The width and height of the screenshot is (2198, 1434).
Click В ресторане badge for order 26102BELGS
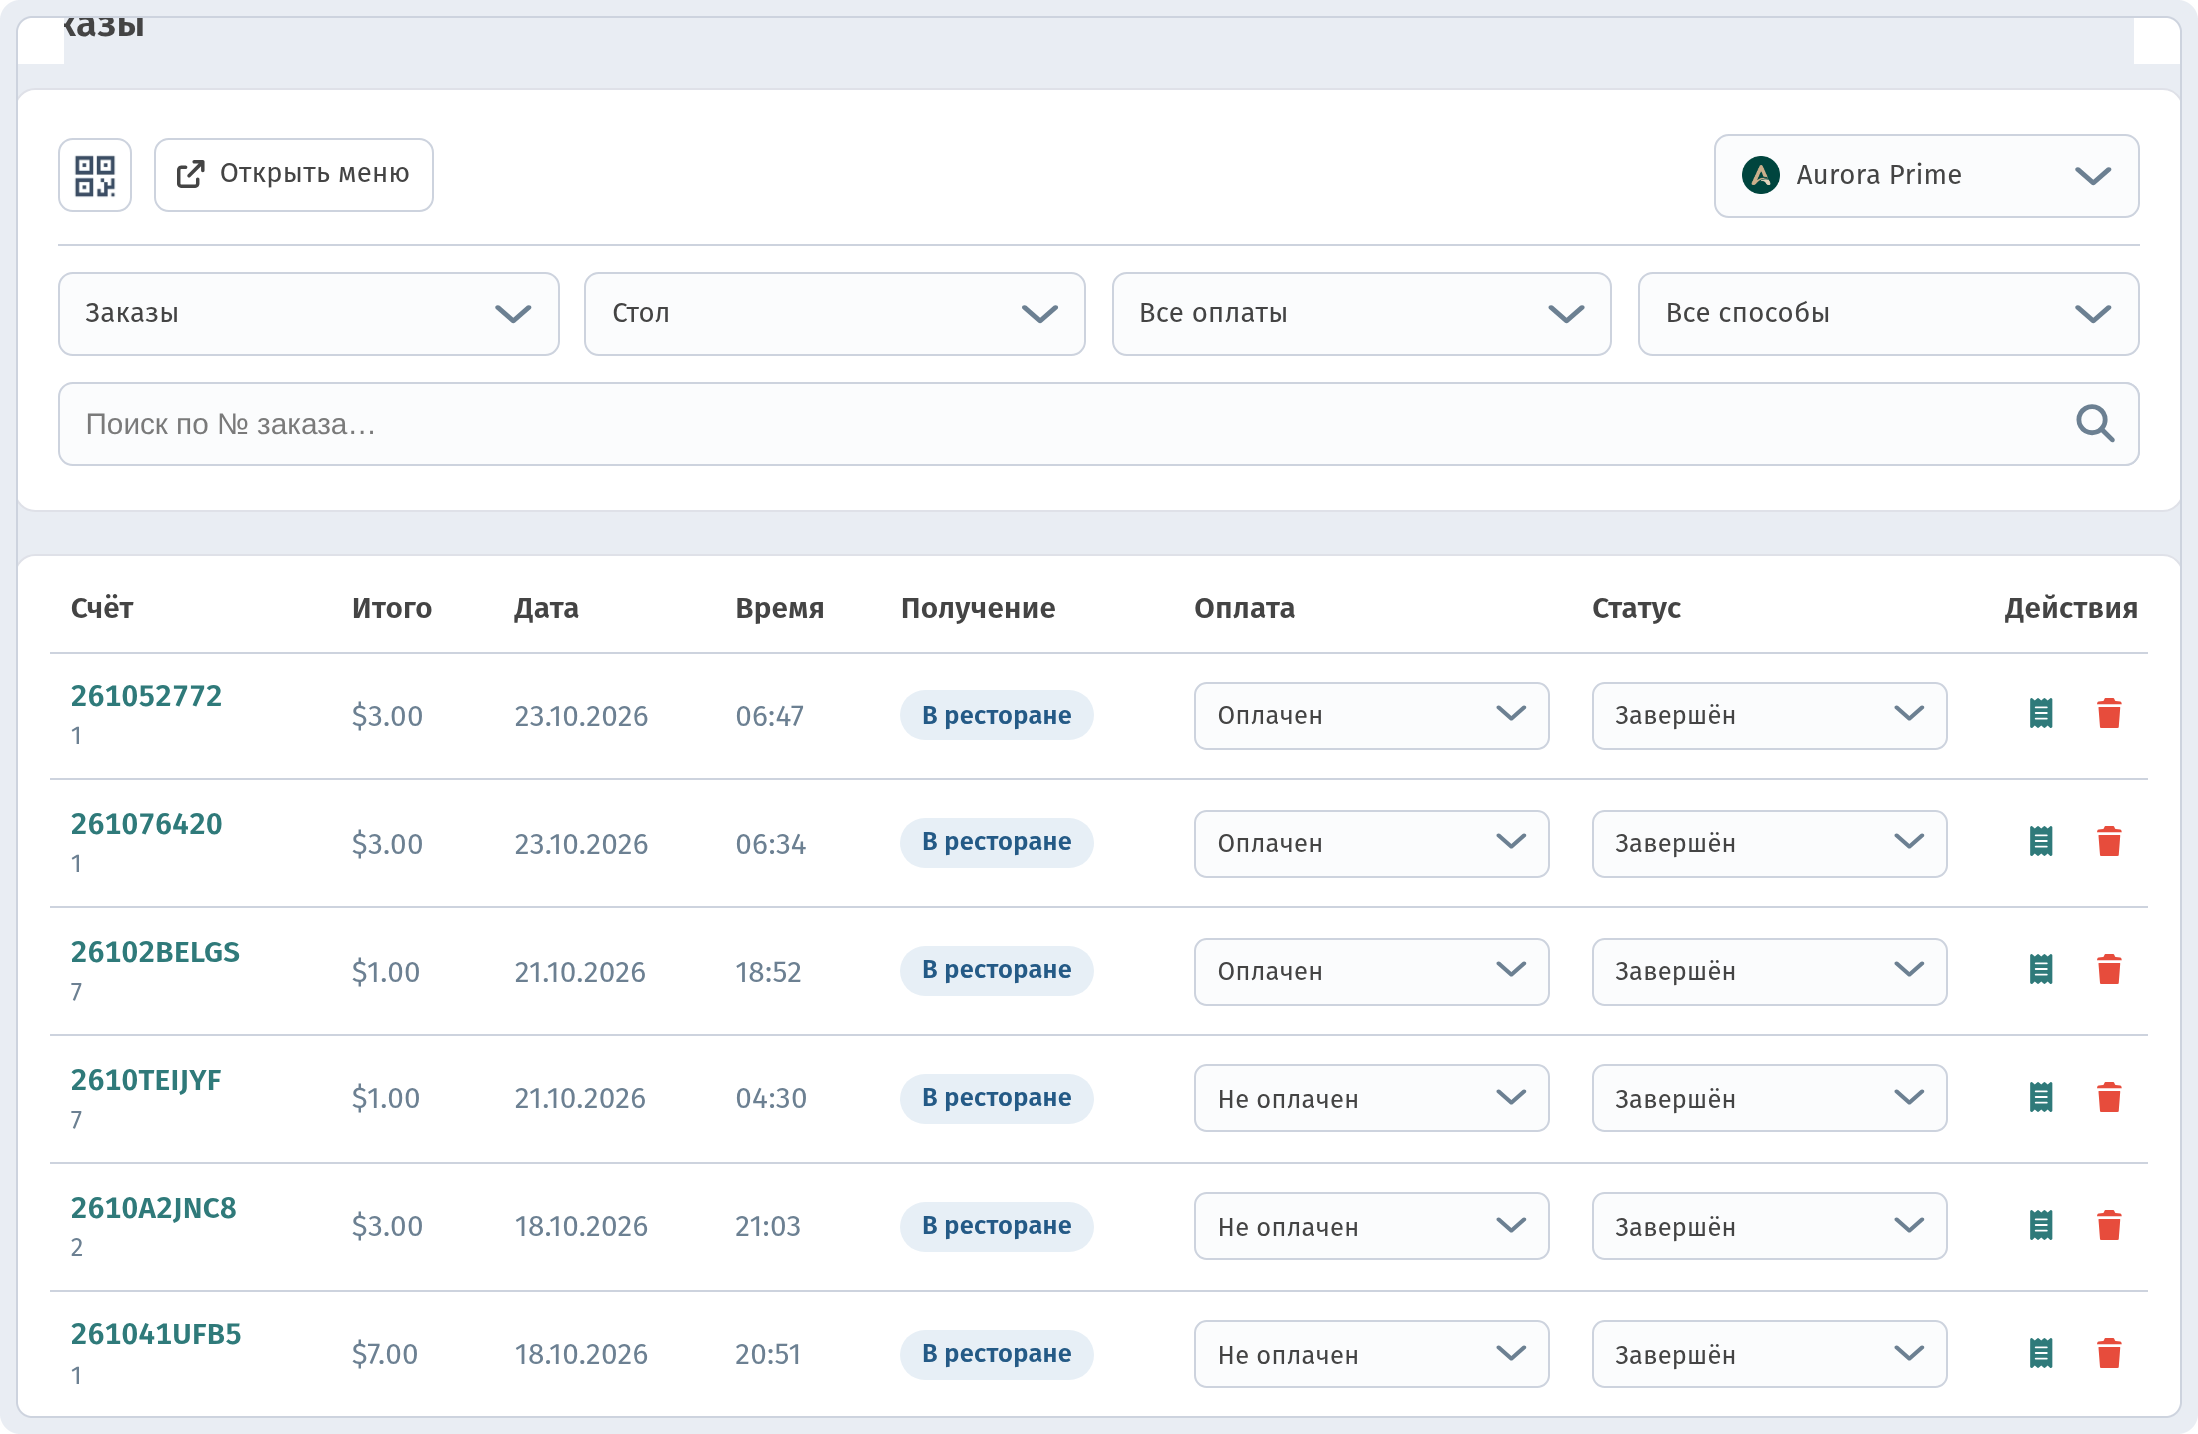pos(996,970)
